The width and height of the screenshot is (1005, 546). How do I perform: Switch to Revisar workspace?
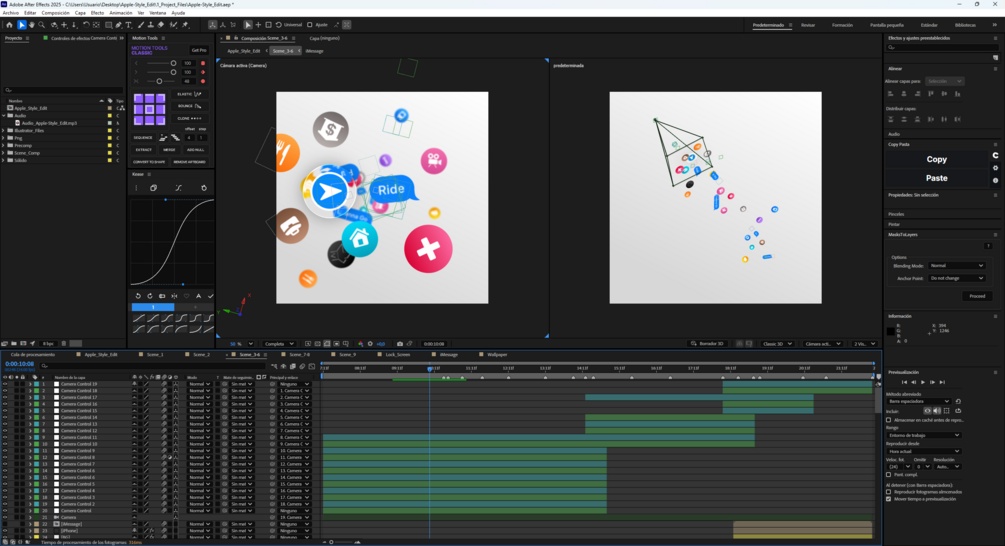pyautogui.click(x=808, y=25)
